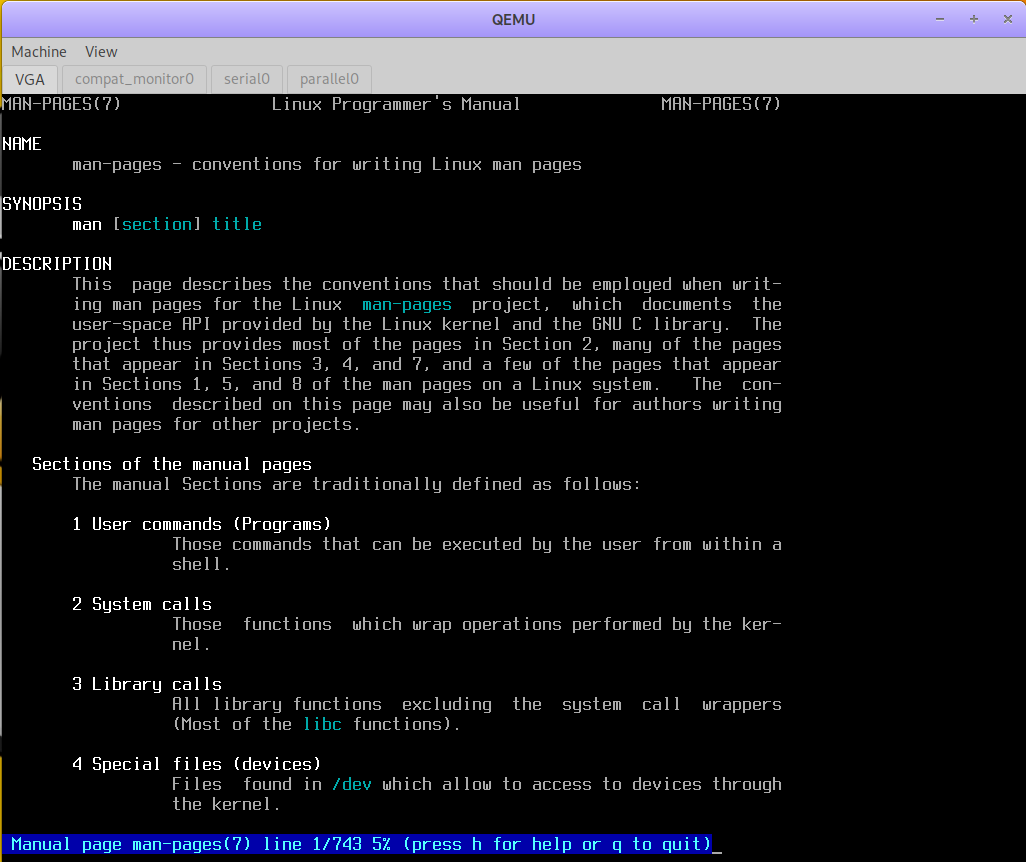Switch to the VGA tab

pyautogui.click(x=30, y=79)
